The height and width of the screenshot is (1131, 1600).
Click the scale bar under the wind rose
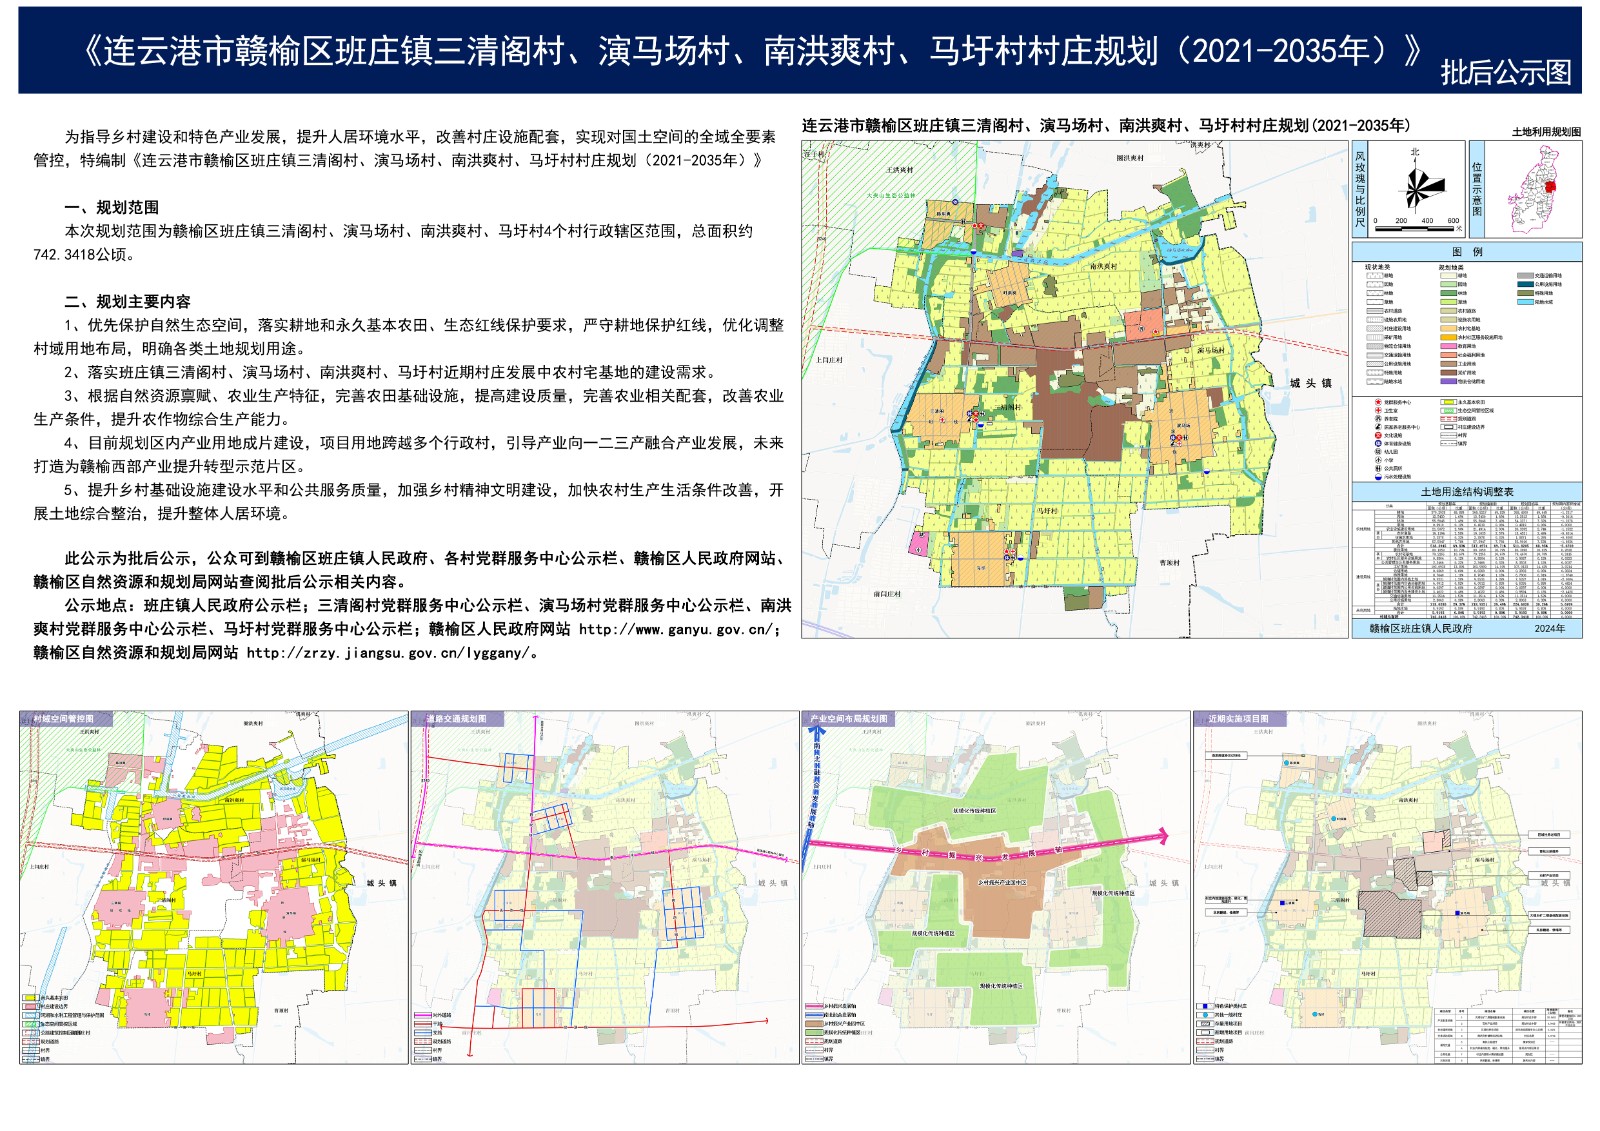(1416, 227)
